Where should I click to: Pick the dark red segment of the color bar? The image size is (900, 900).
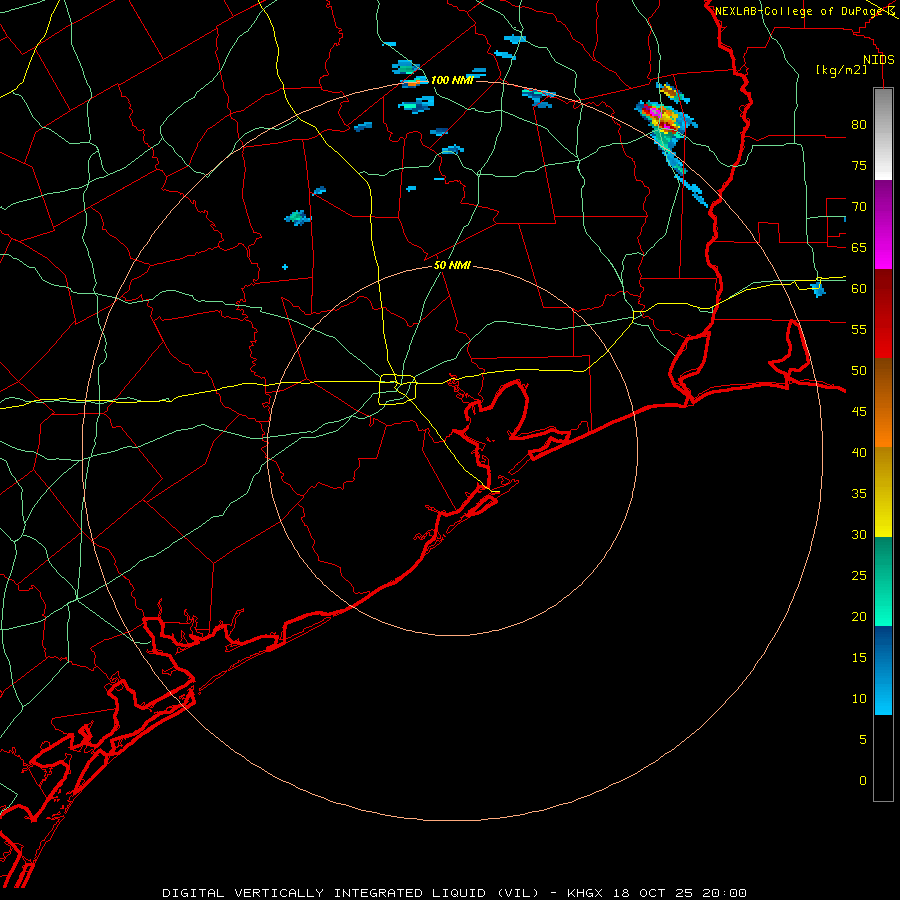[x=883, y=292]
